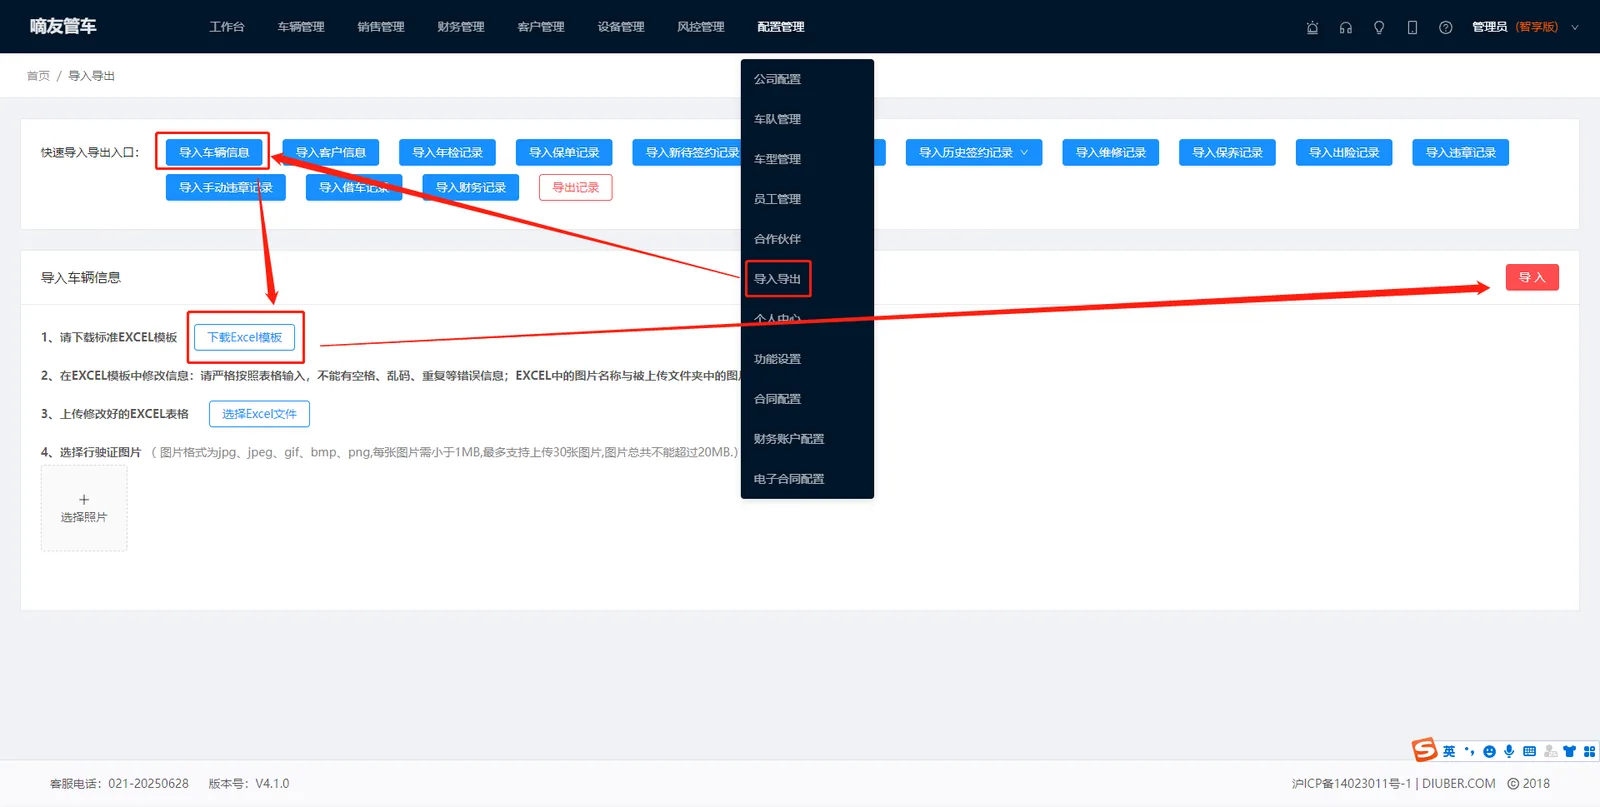The image size is (1600, 807).
Task: Choose 财务账户配置 from the menu
Action: [x=807, y=439]
